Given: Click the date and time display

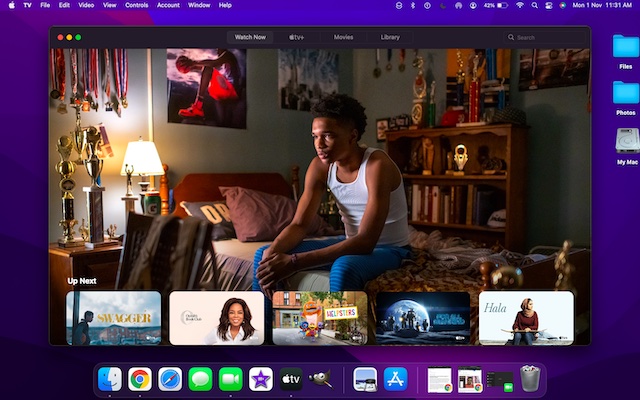Looking at the screenshot, I should [x=602, y=5].
